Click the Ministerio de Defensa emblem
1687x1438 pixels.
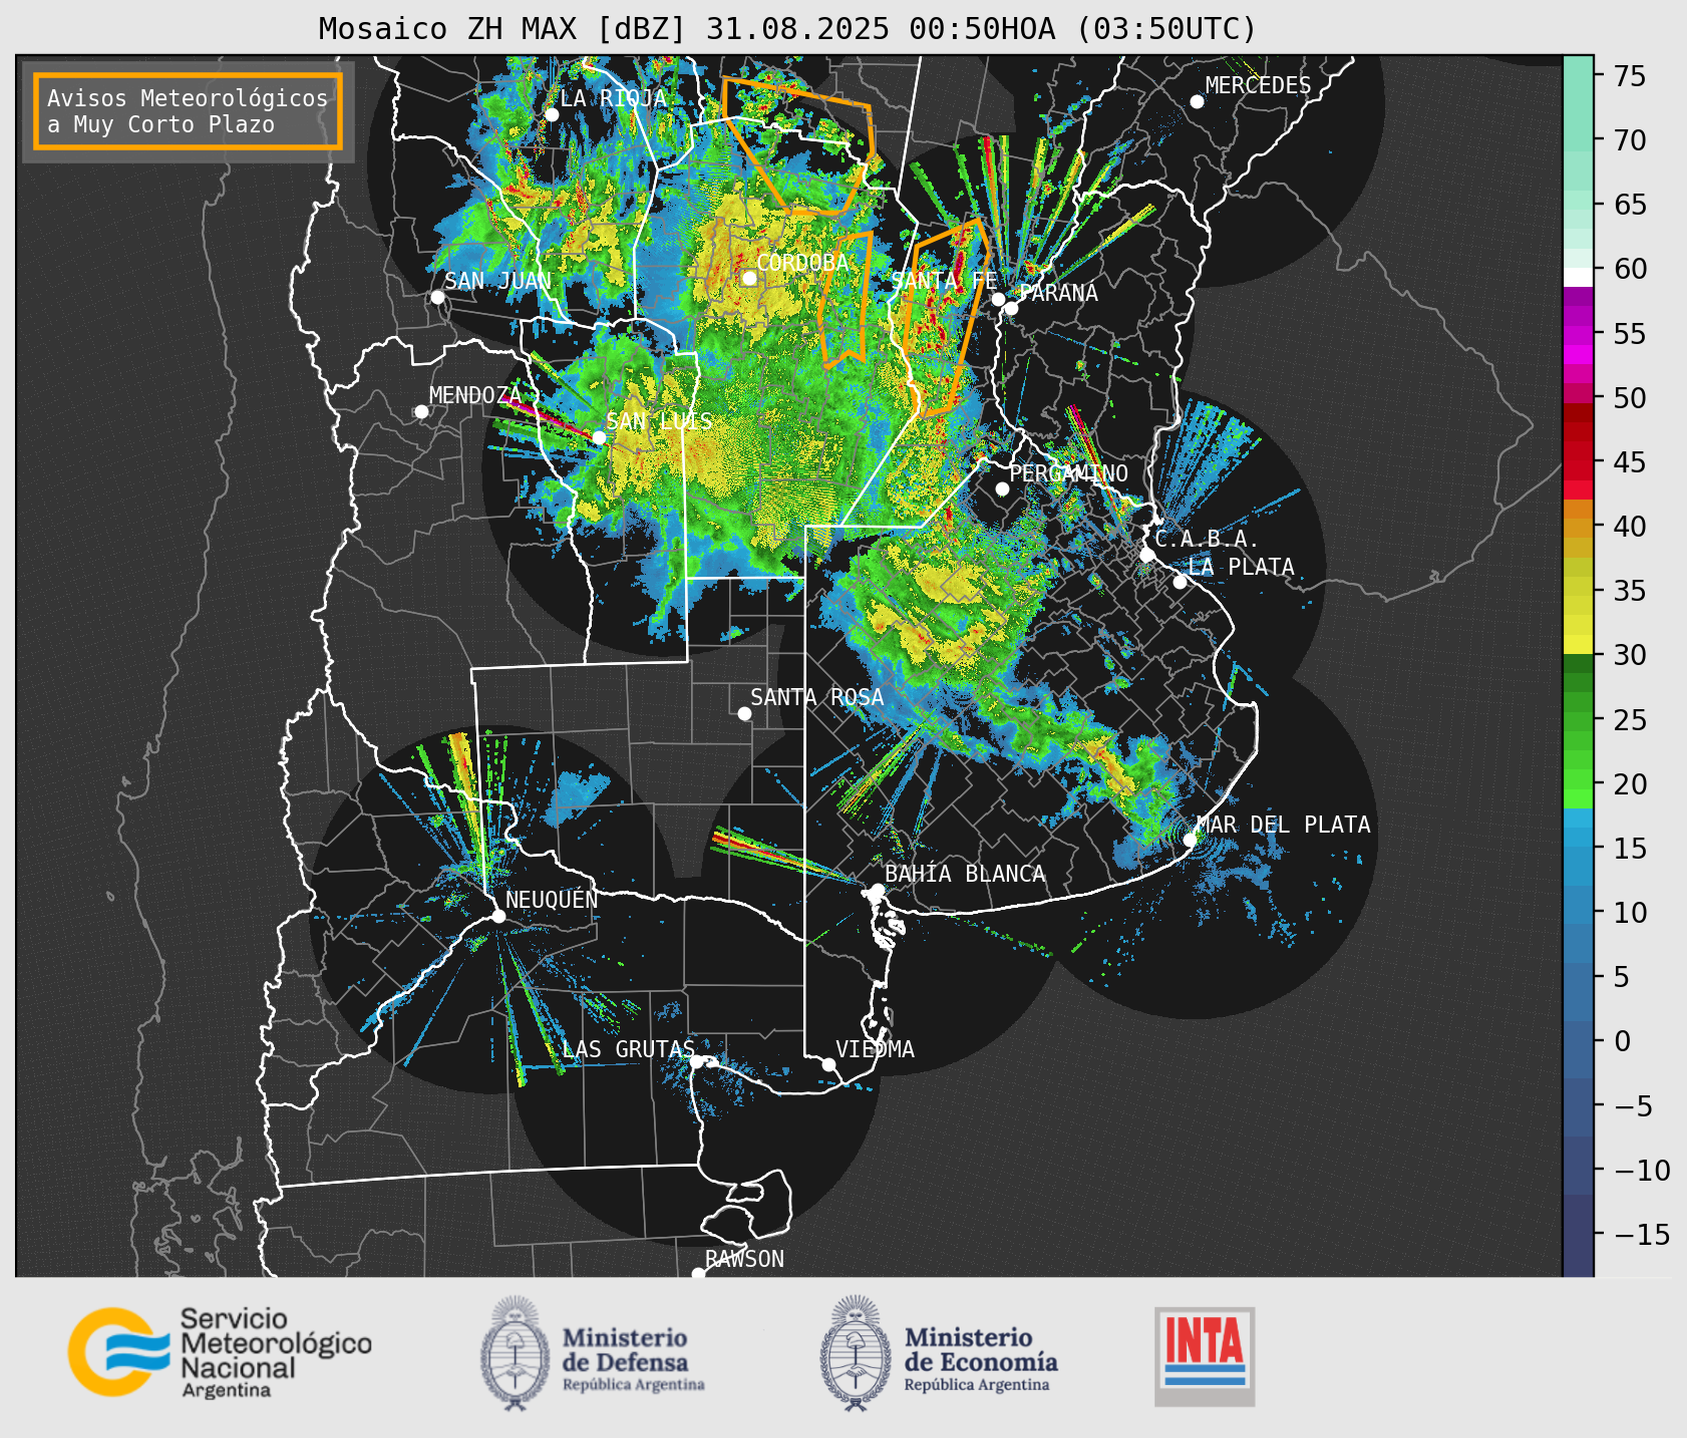[x=515, y=1353]
